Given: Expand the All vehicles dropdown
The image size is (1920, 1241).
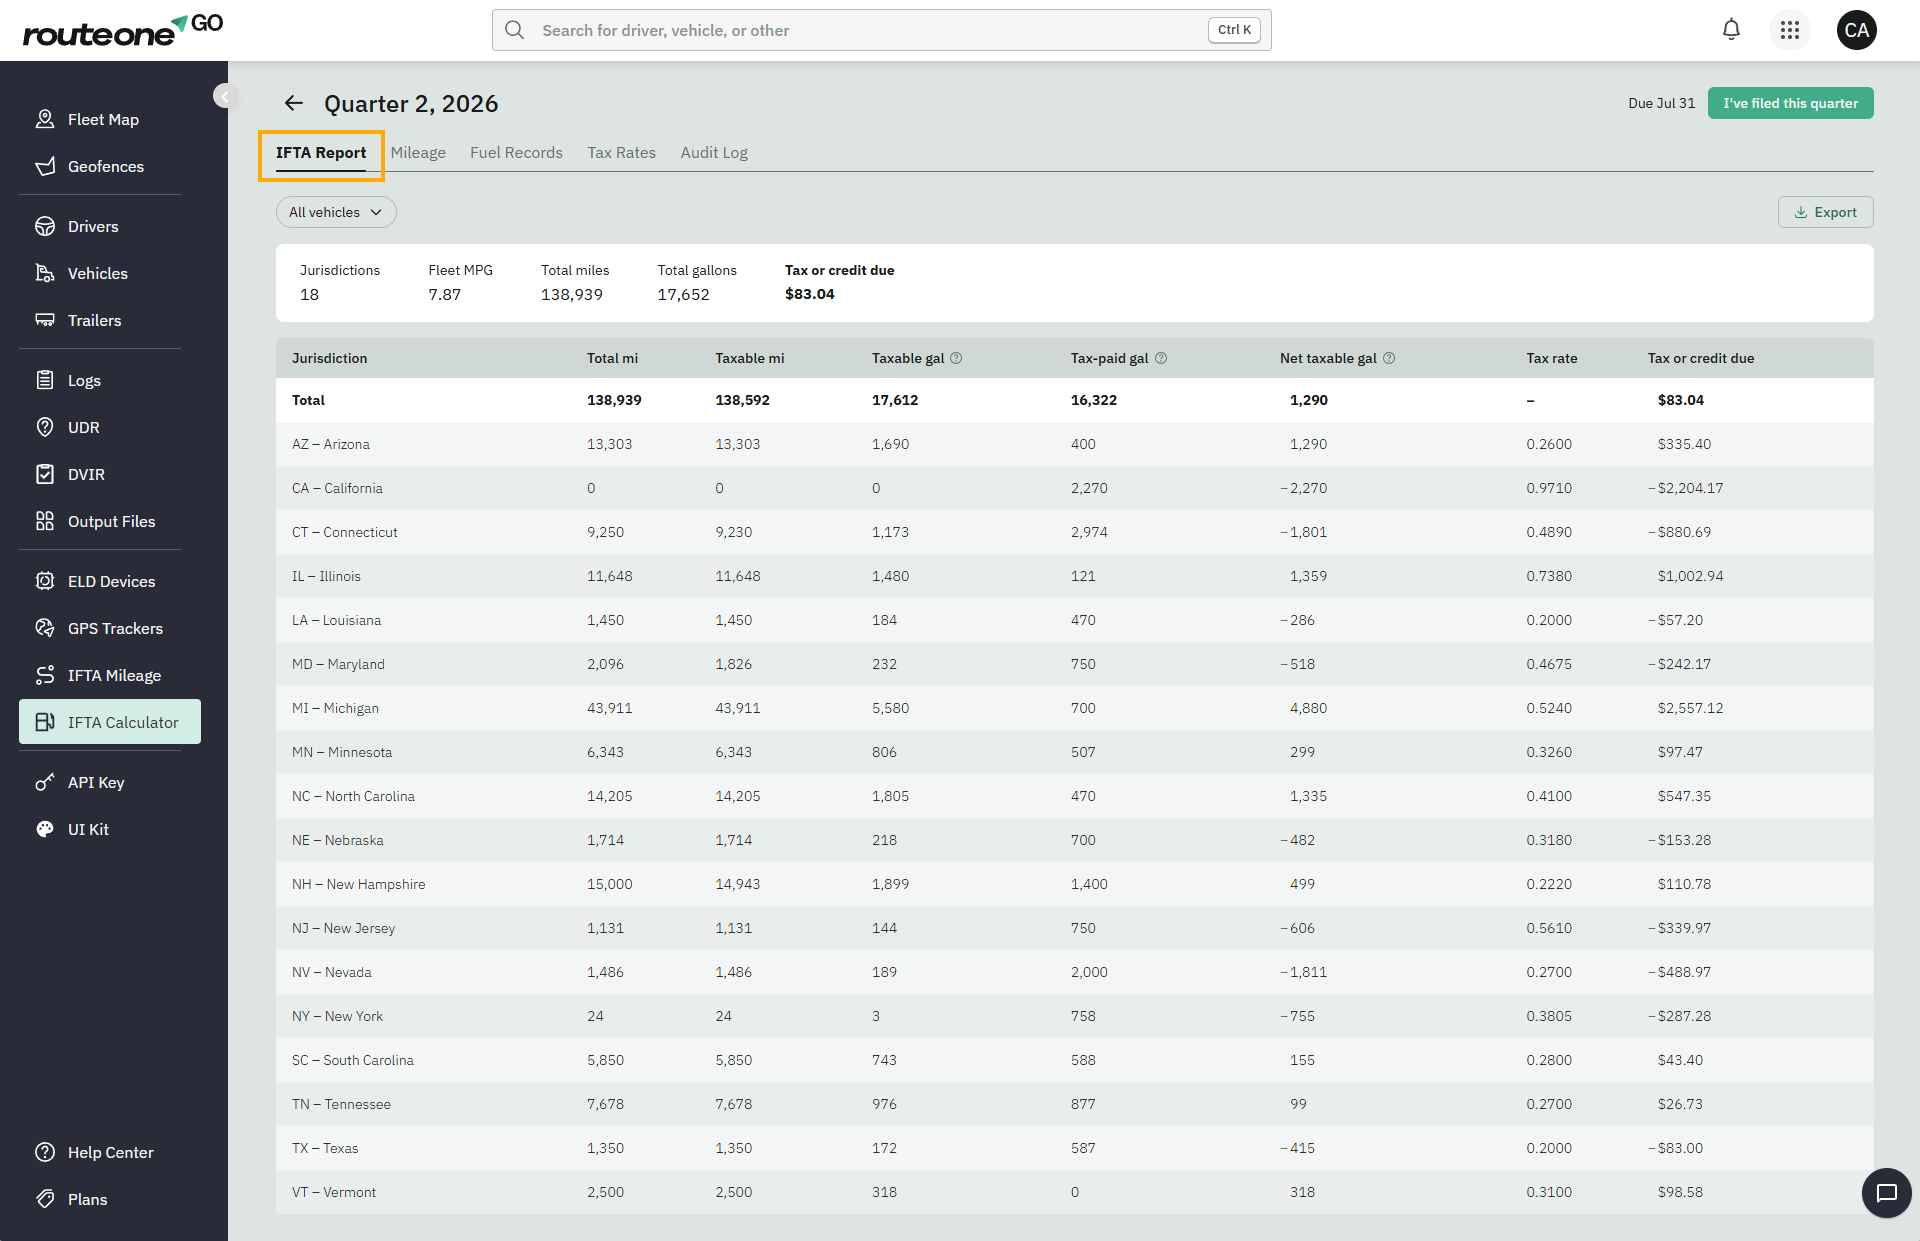Looking at the screenshot, I should coord(336,212).
